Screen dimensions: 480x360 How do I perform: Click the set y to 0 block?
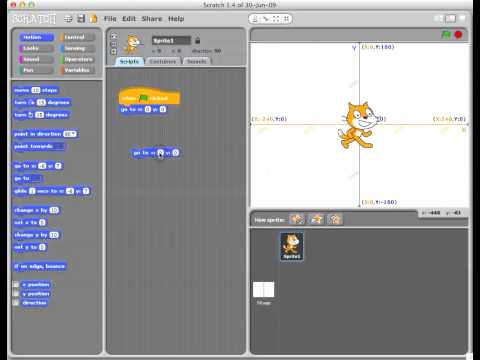point(30,247)
